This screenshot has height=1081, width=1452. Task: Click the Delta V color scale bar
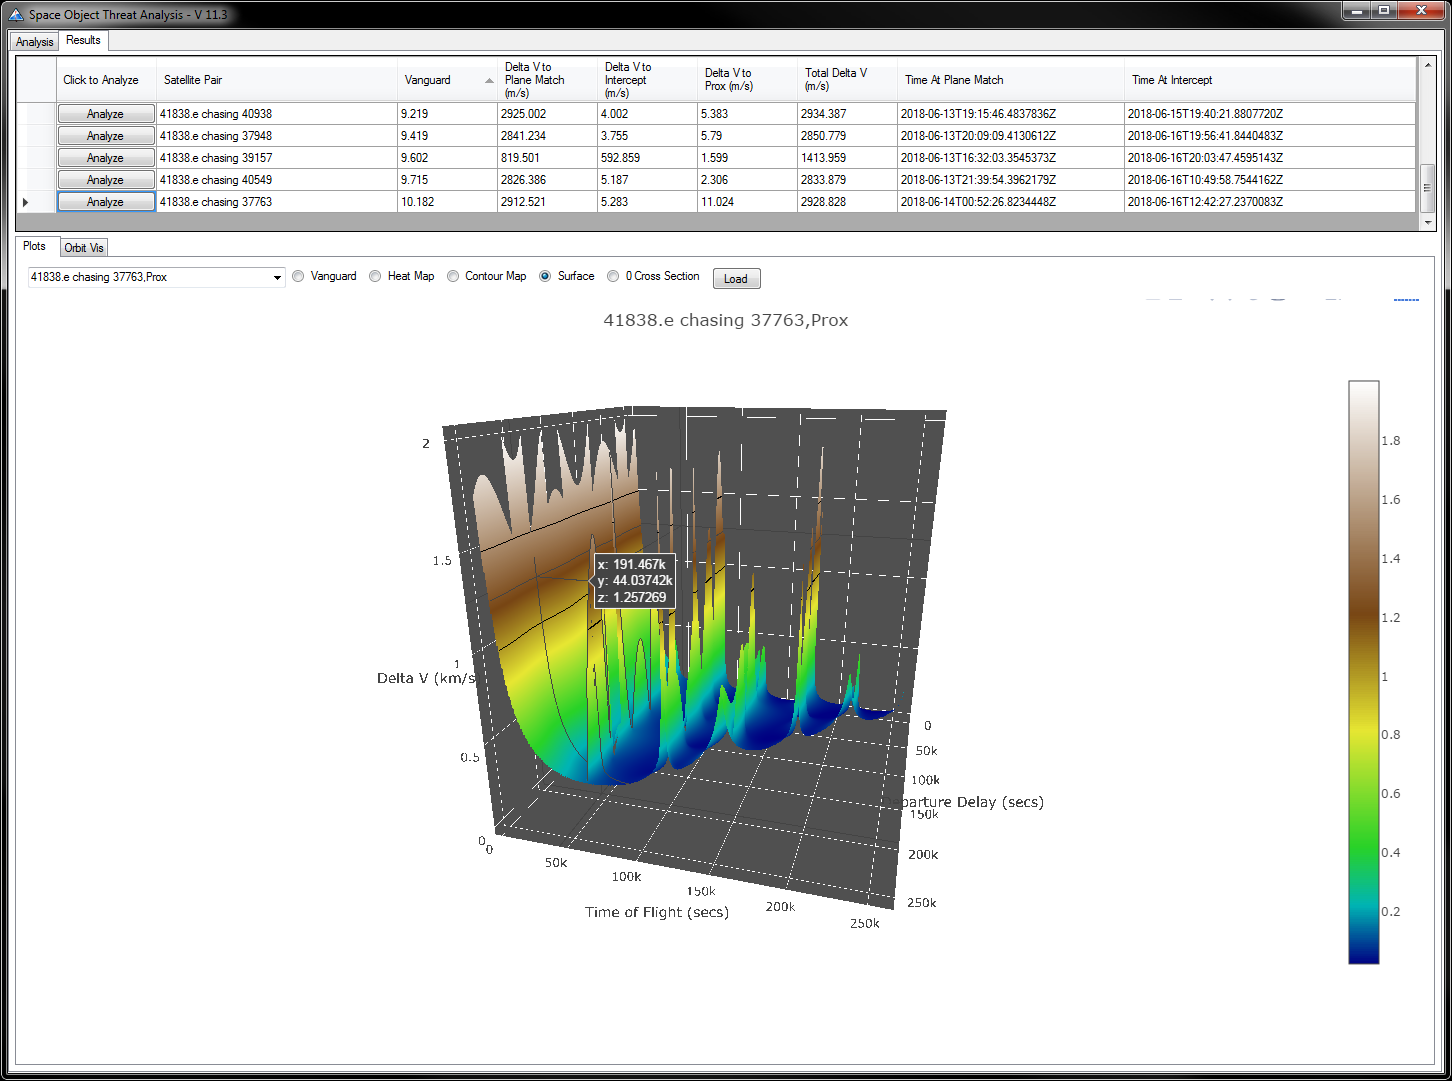(1363, 672)
